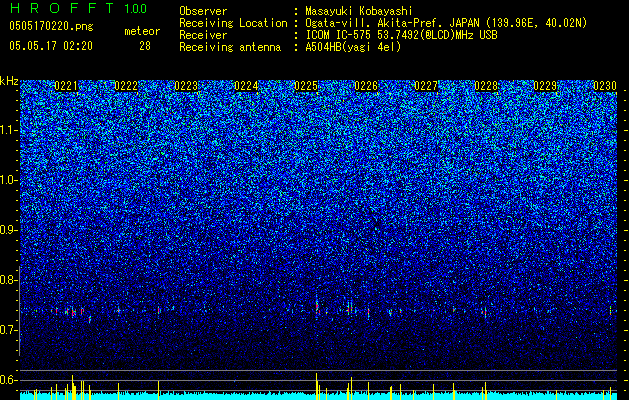Click the A504HB(yagi 4el) antenna text
This screenshot has height=400, width=629.
pyautogui.click(x=353, y=47)
